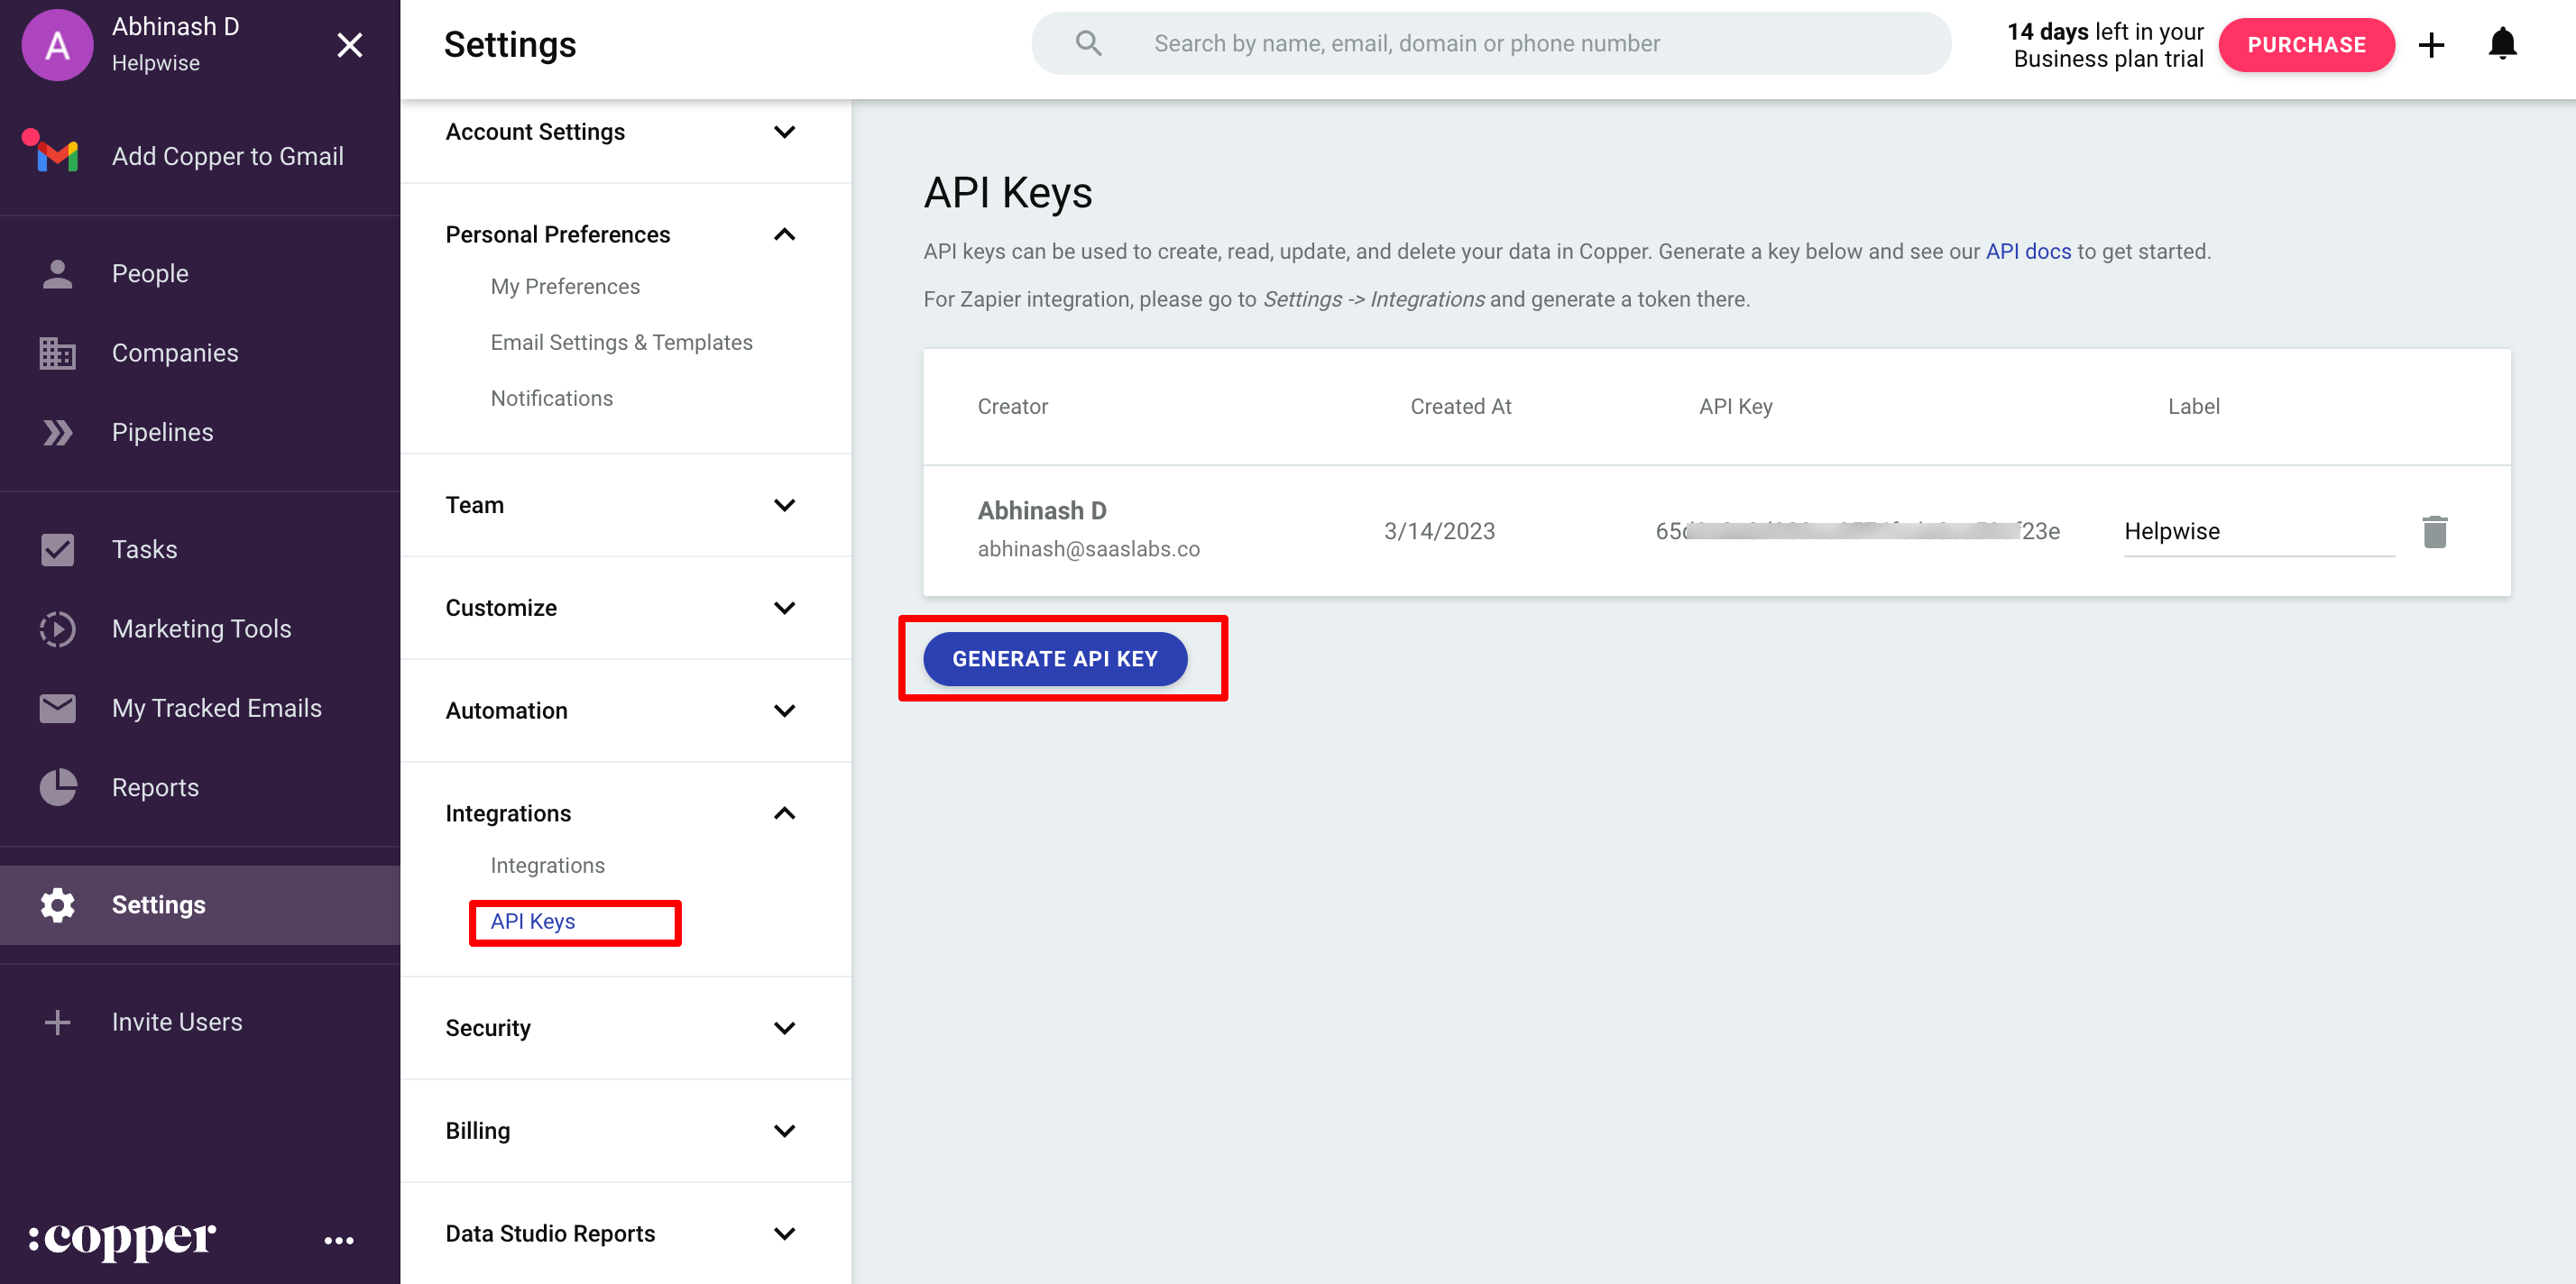
Task: Expand the Team section chevron
Action: 784,506
